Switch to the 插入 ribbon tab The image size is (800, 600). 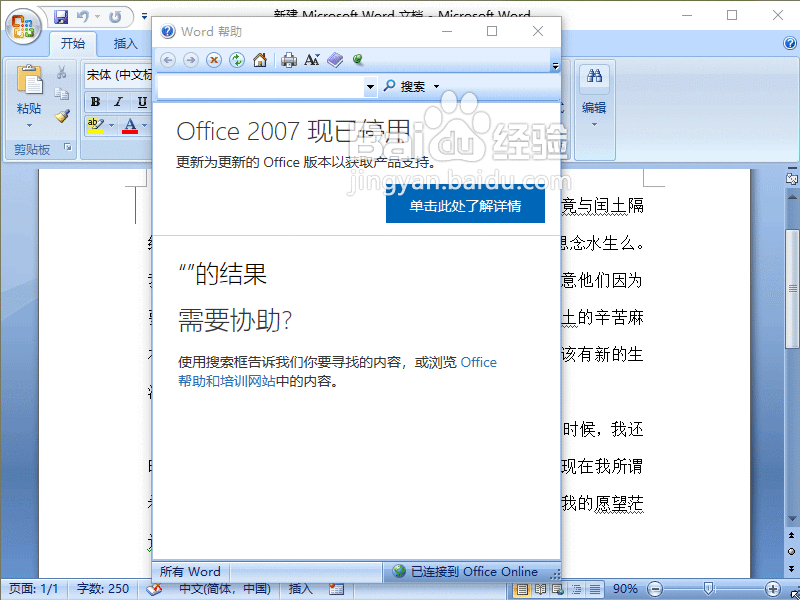click(126, 44)
